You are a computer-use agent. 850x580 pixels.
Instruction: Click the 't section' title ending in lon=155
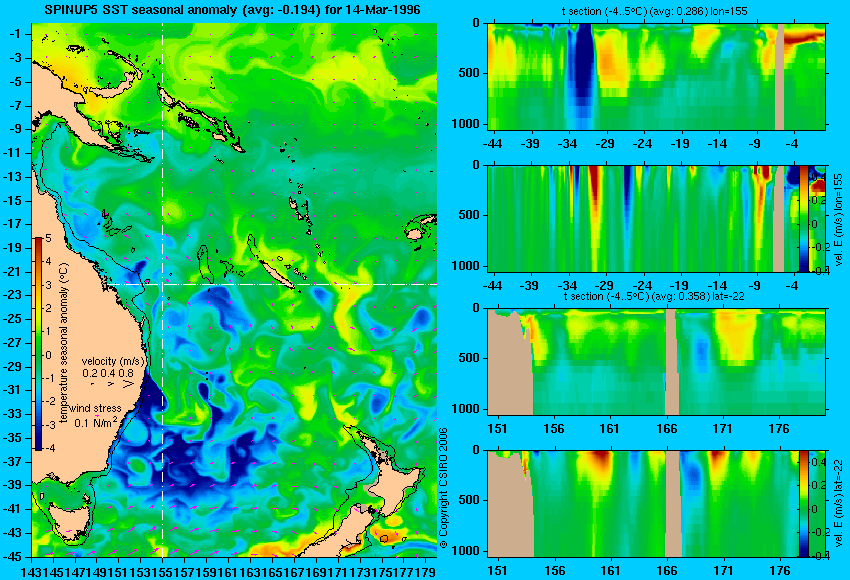[654, 11]
